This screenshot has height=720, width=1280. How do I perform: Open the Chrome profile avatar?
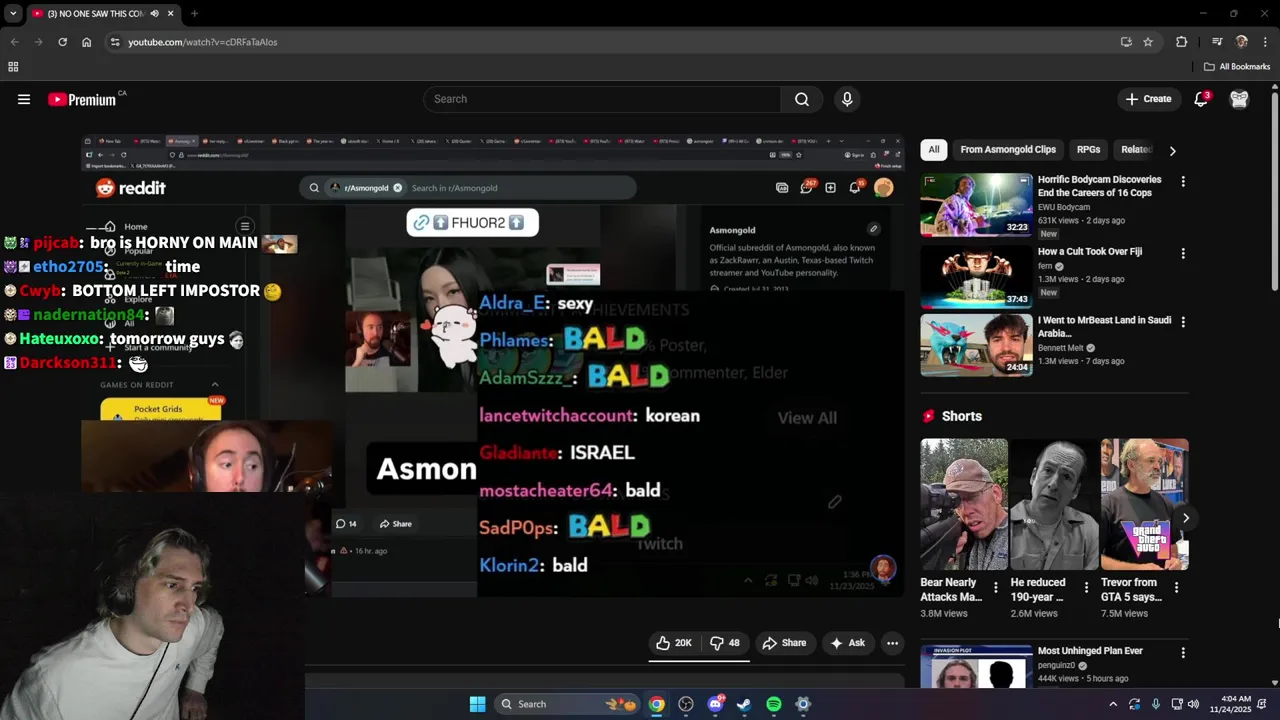tap(1242, 42)
